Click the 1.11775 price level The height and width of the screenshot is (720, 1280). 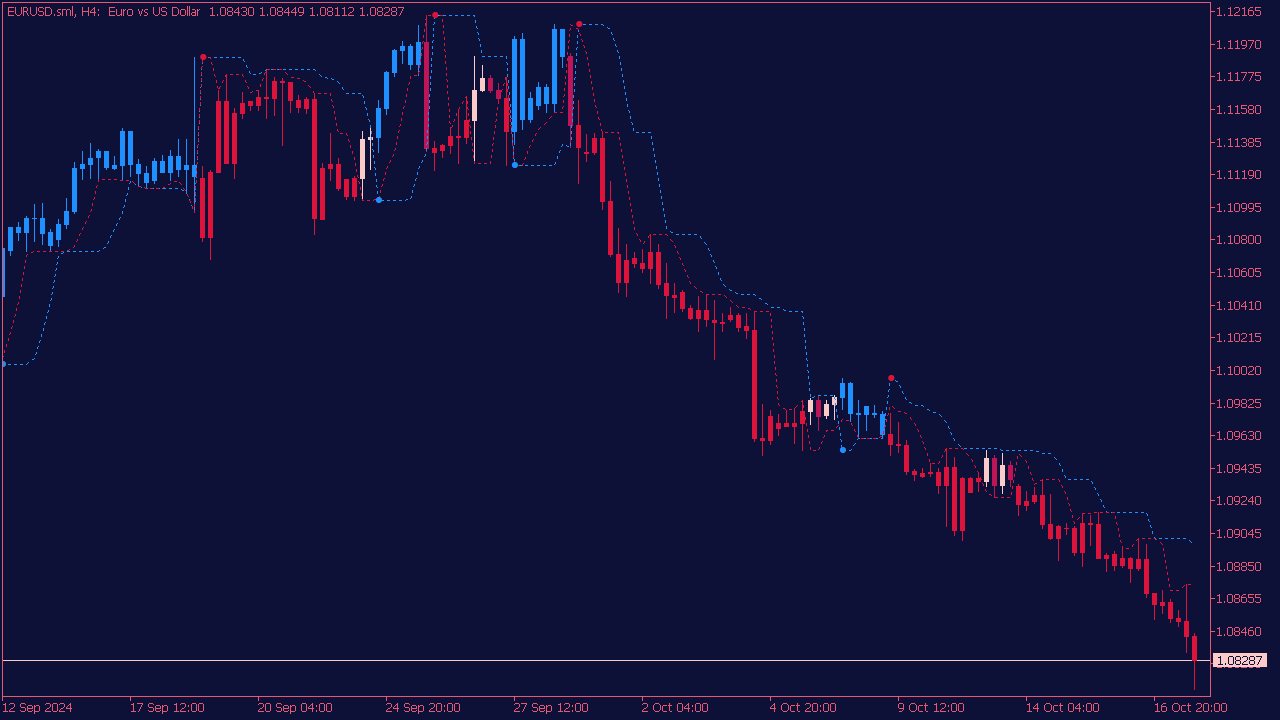coord(1239,77)
